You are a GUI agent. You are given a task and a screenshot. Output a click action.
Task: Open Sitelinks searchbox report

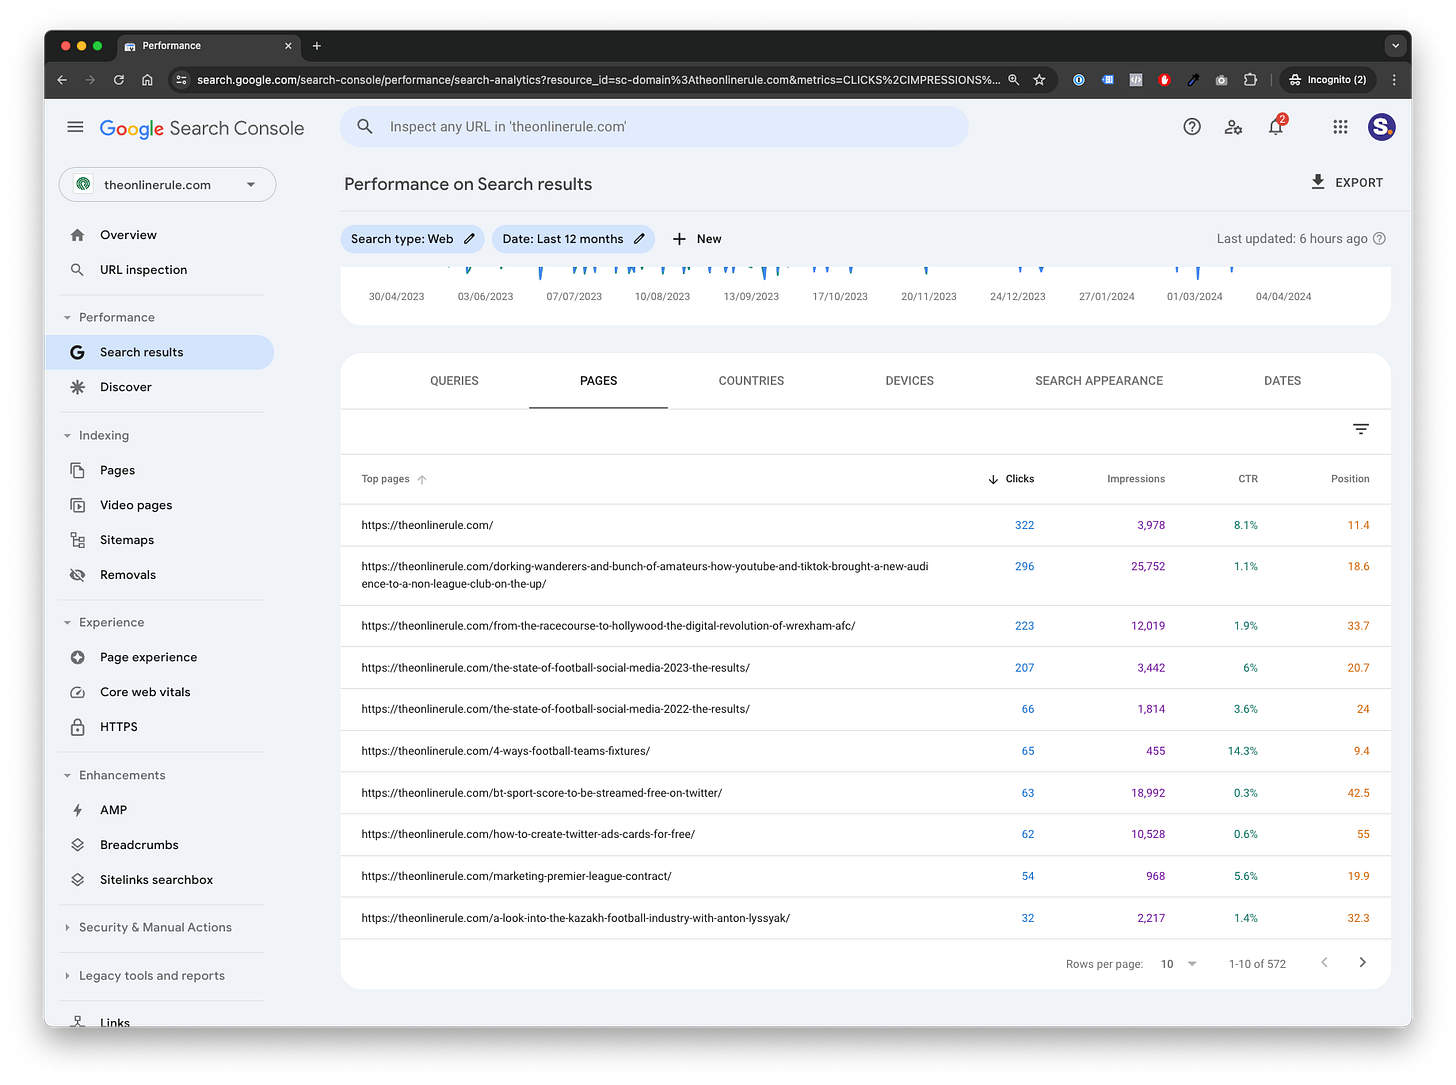click(x=156, y=880)
